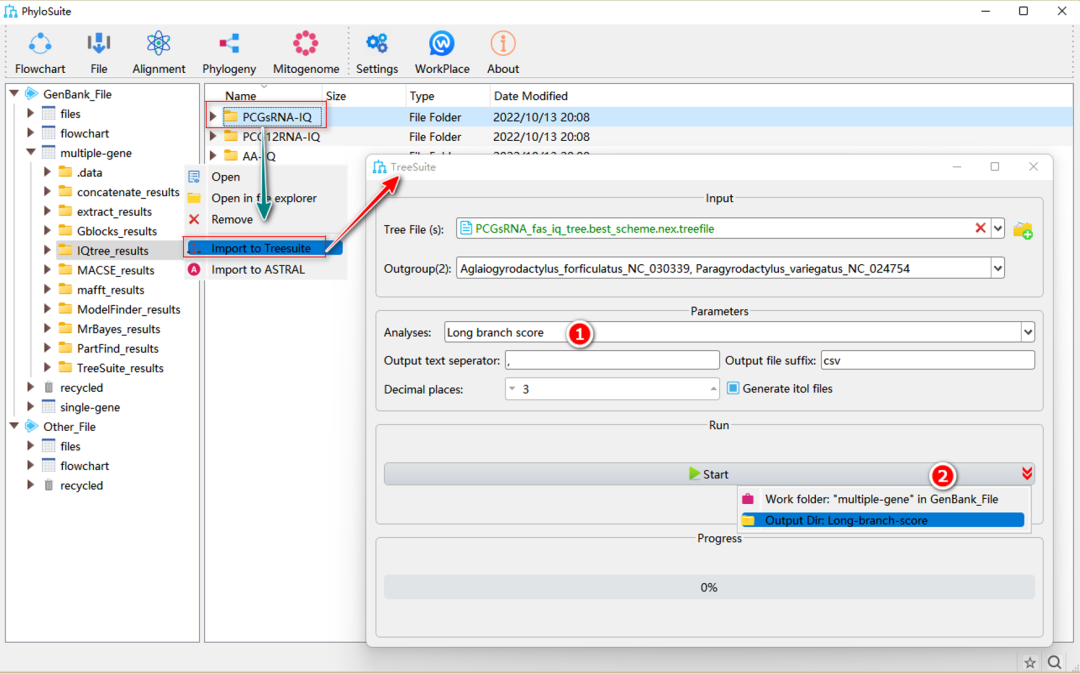Select Output Dir: Long-branch-score entry

pos(882,520)
